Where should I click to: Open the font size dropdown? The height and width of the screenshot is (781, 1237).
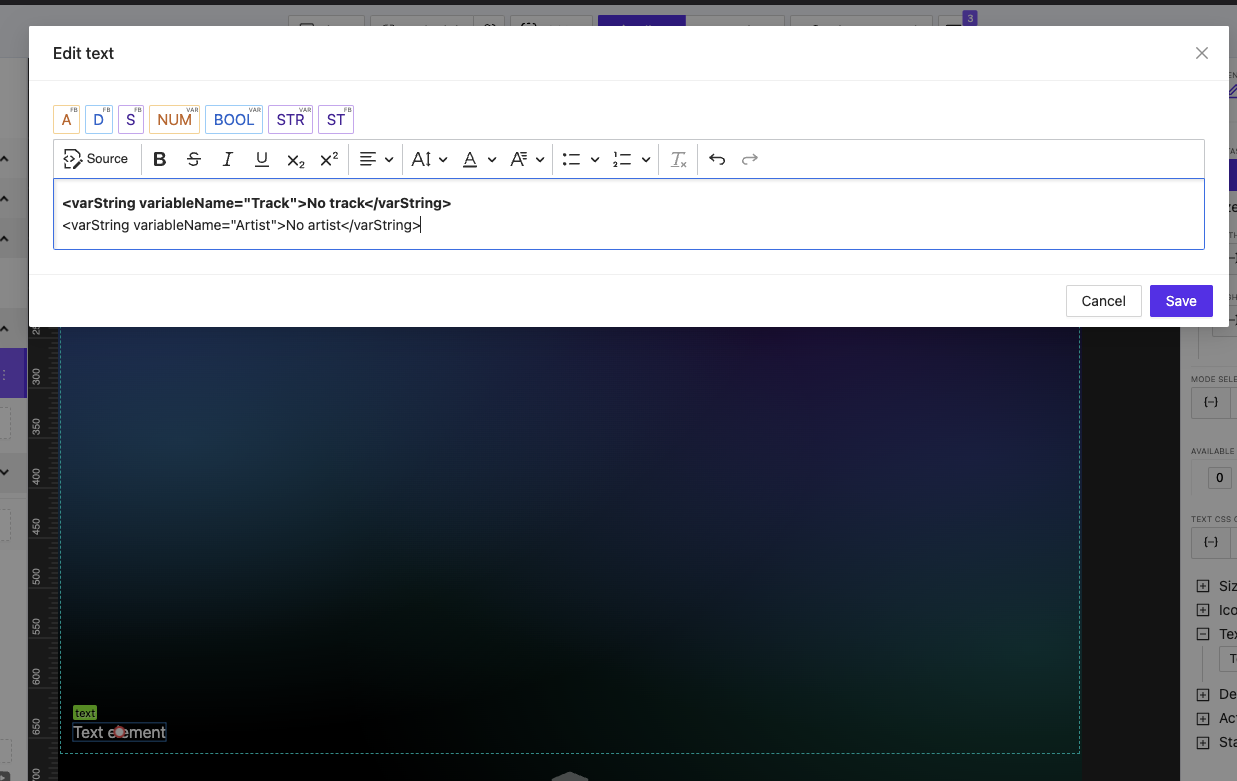[429, 159]
